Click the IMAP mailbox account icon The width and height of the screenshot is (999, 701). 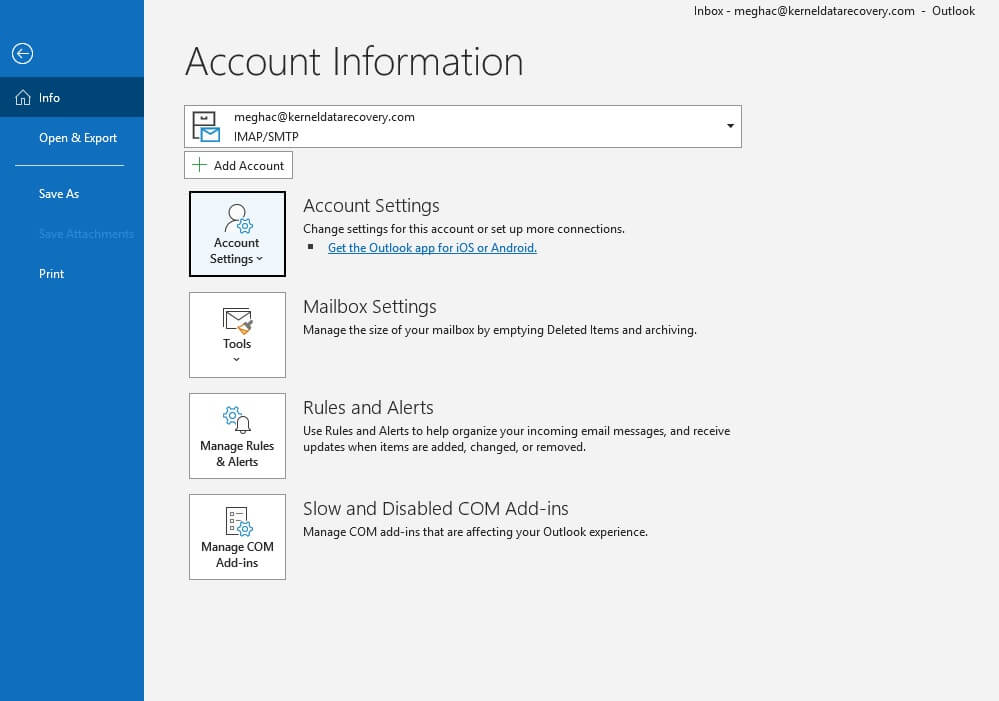click(x=206, y=127)
